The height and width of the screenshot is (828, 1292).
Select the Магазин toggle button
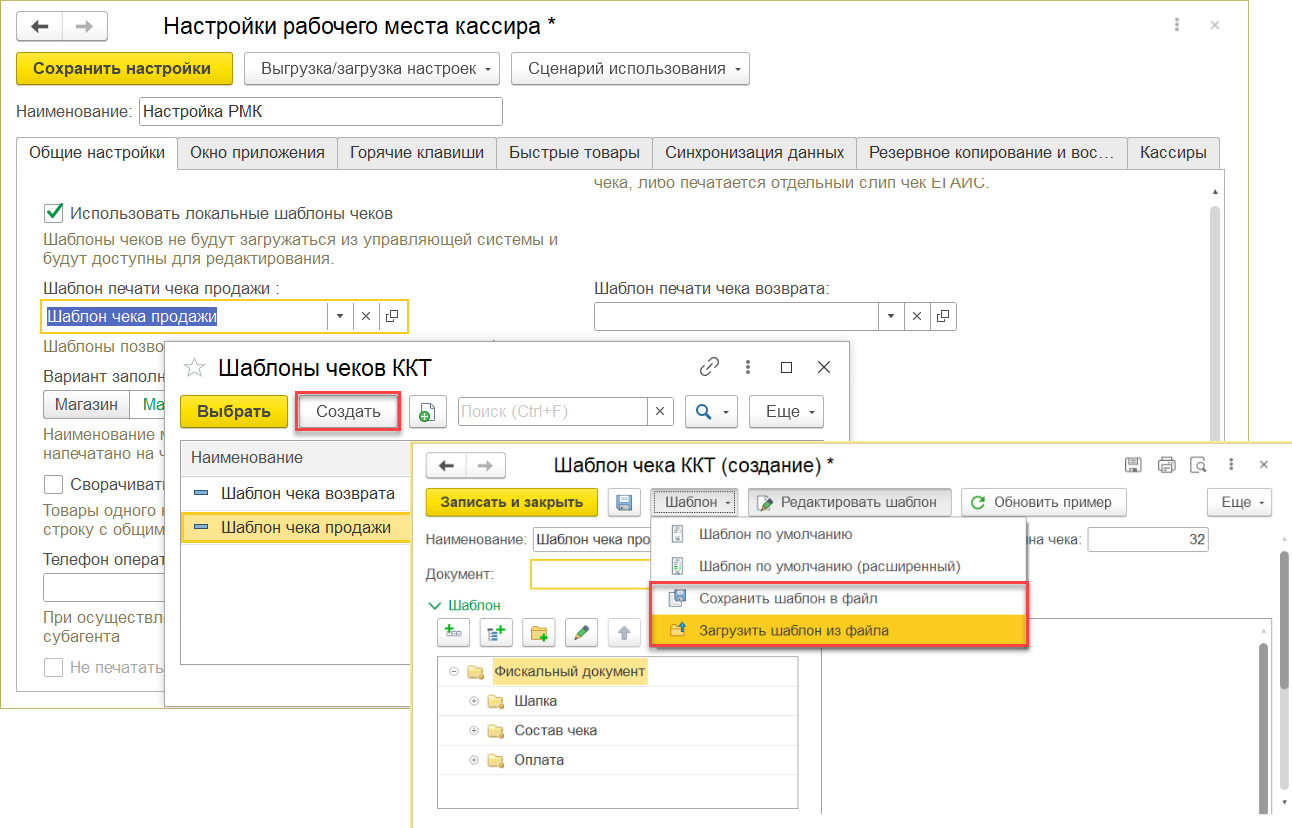point(87,405)
